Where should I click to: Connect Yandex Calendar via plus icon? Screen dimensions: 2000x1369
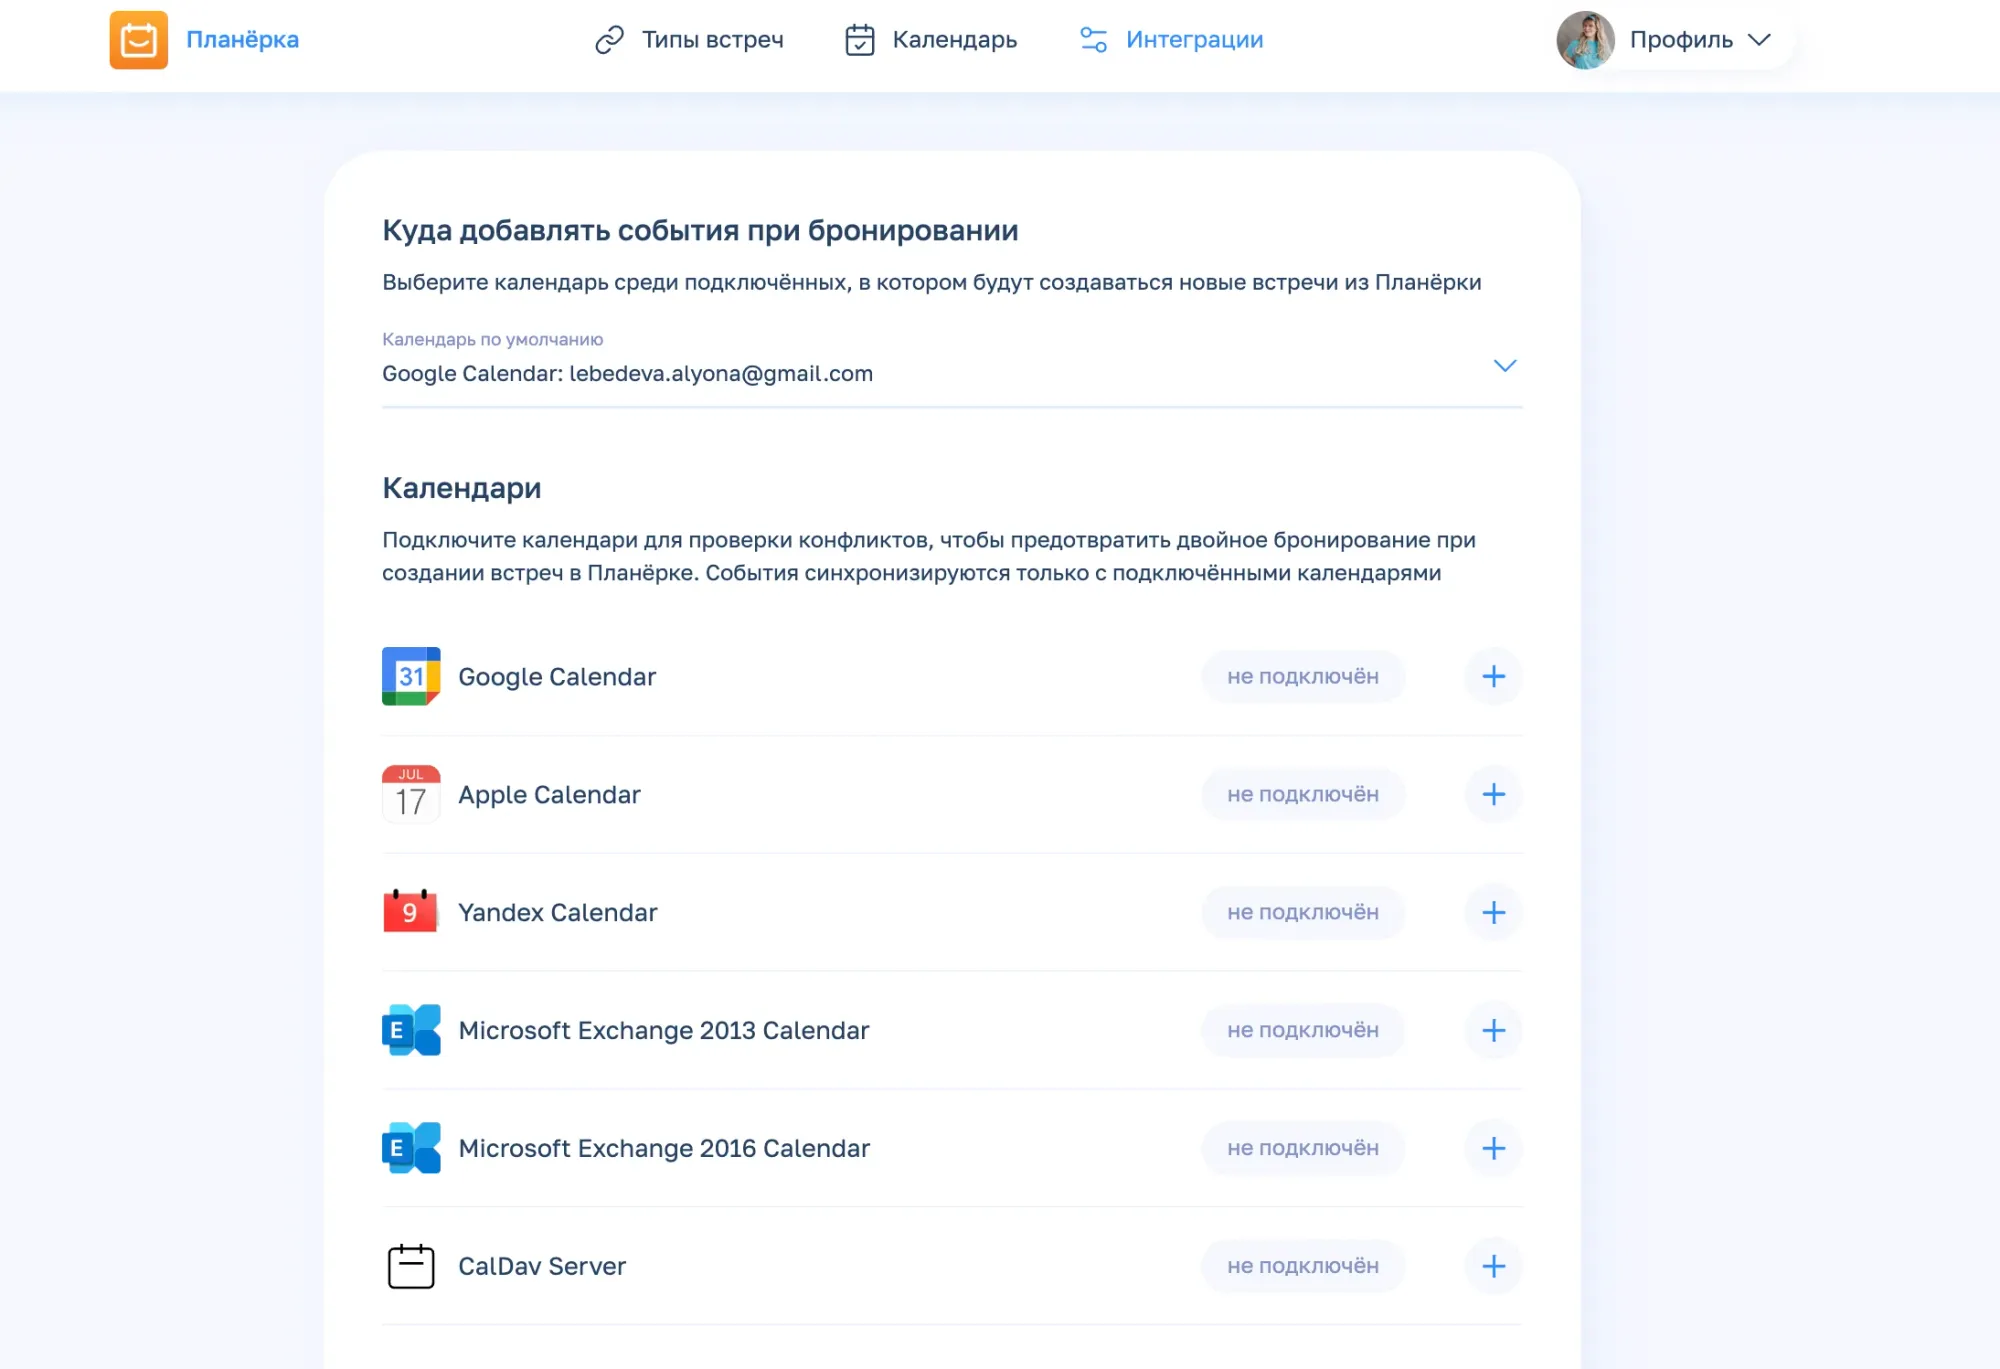click(x=1493, y=912)
